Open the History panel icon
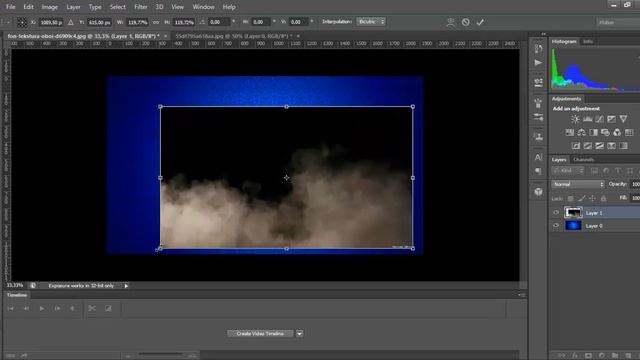 (x=538, y=48)
